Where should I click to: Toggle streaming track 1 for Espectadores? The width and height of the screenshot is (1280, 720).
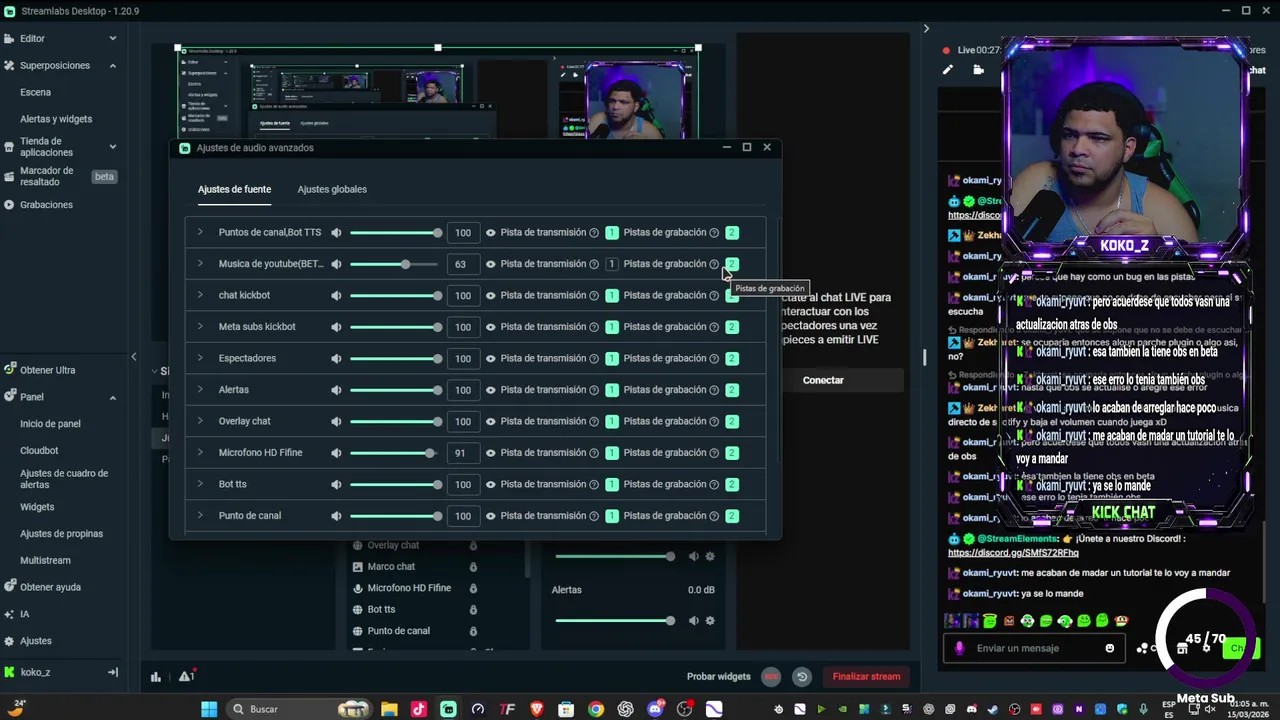[612, 359]
